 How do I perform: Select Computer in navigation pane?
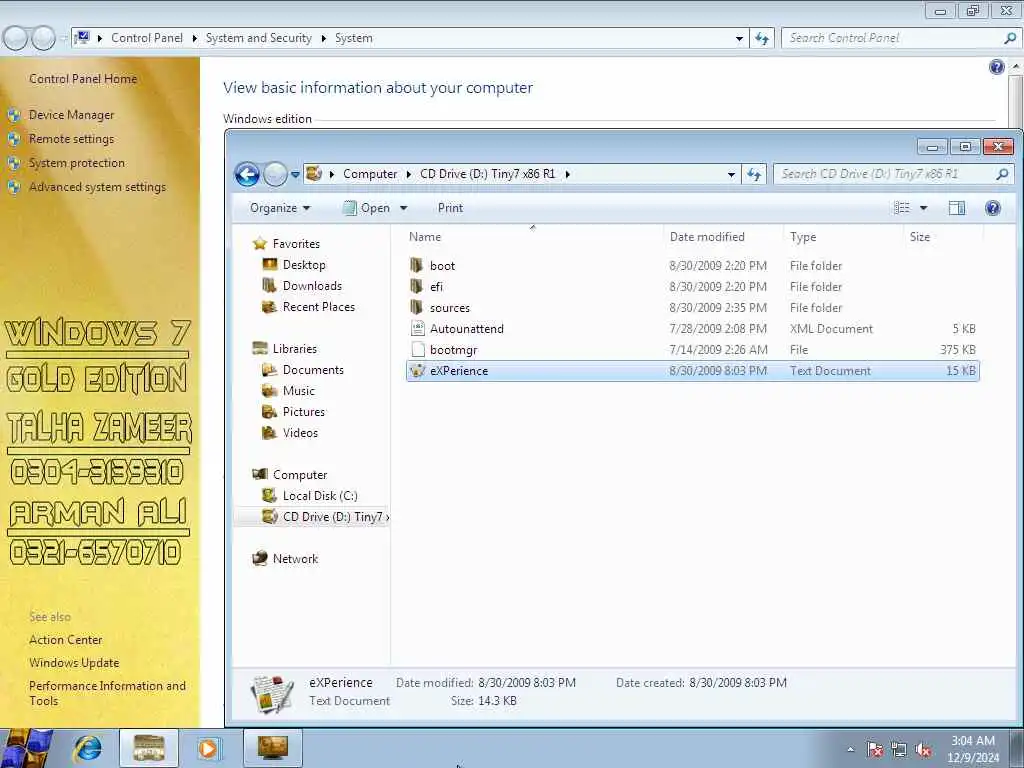[x=300, y=475]
